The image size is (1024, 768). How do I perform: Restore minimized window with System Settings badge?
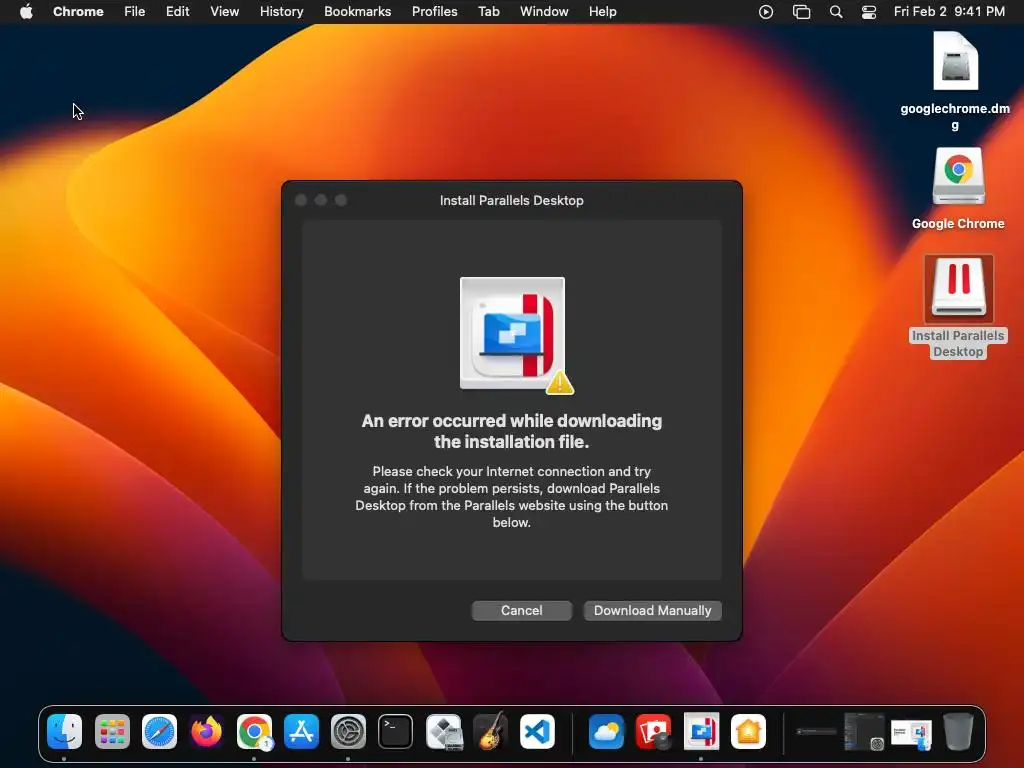[x=864, y=731]
